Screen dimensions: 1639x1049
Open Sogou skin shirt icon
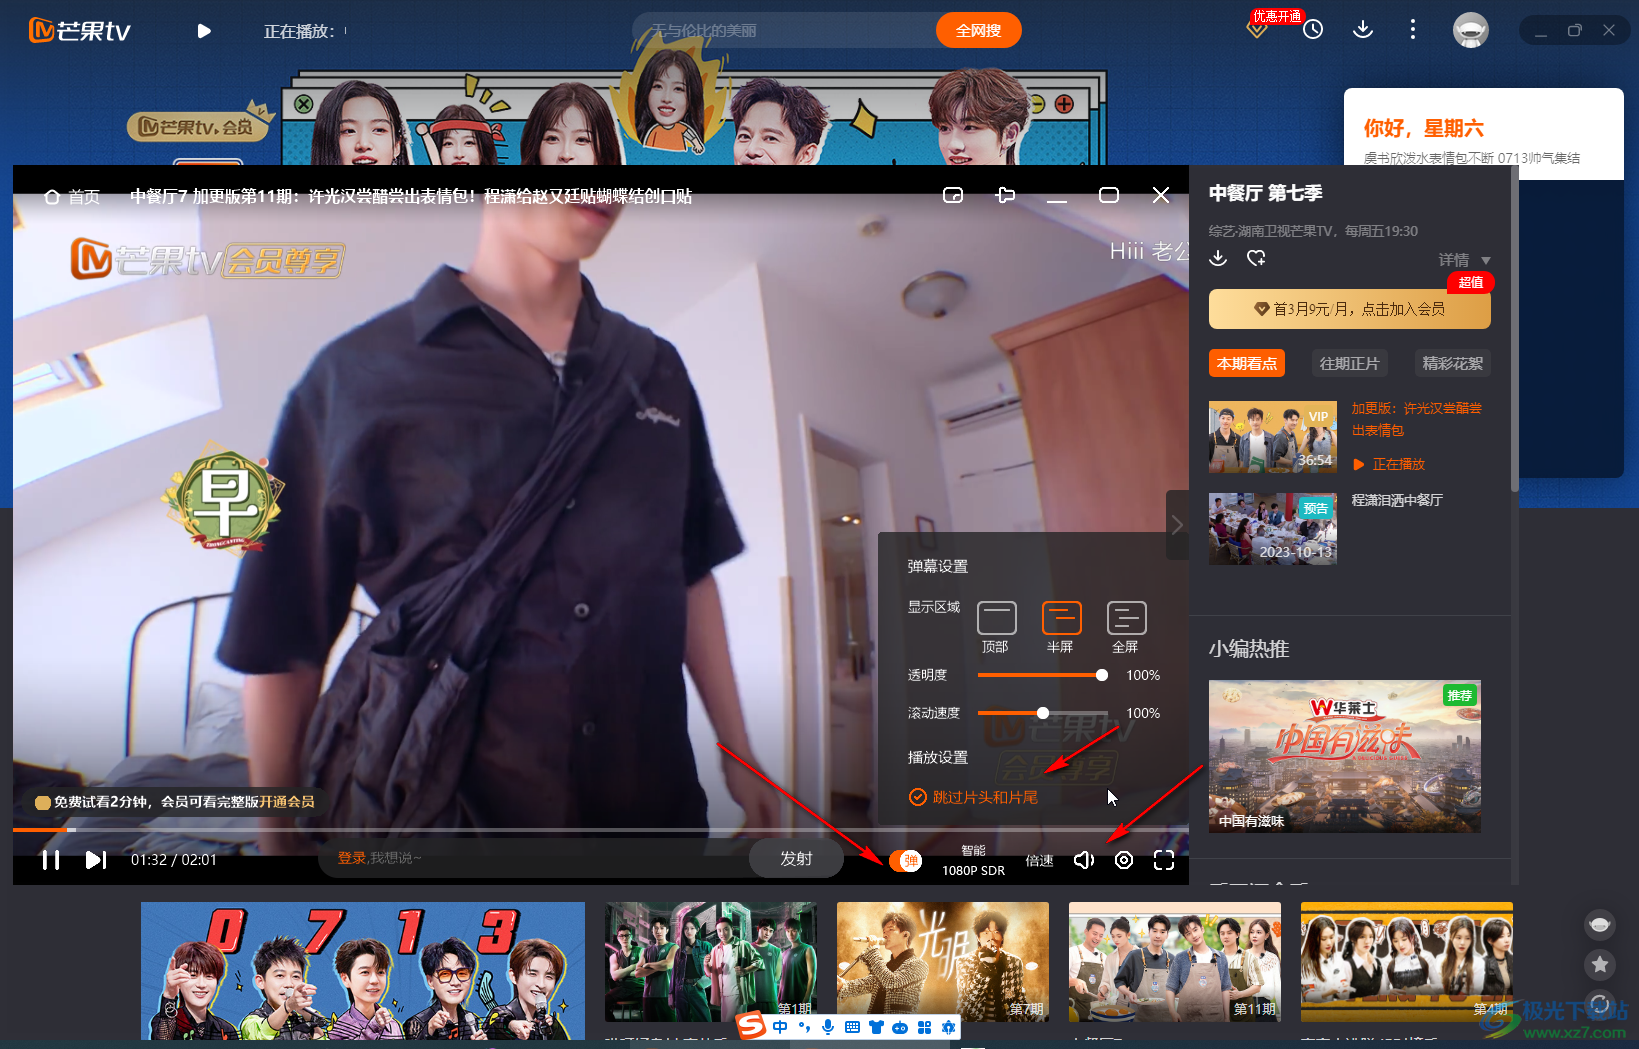point(876,1027)
